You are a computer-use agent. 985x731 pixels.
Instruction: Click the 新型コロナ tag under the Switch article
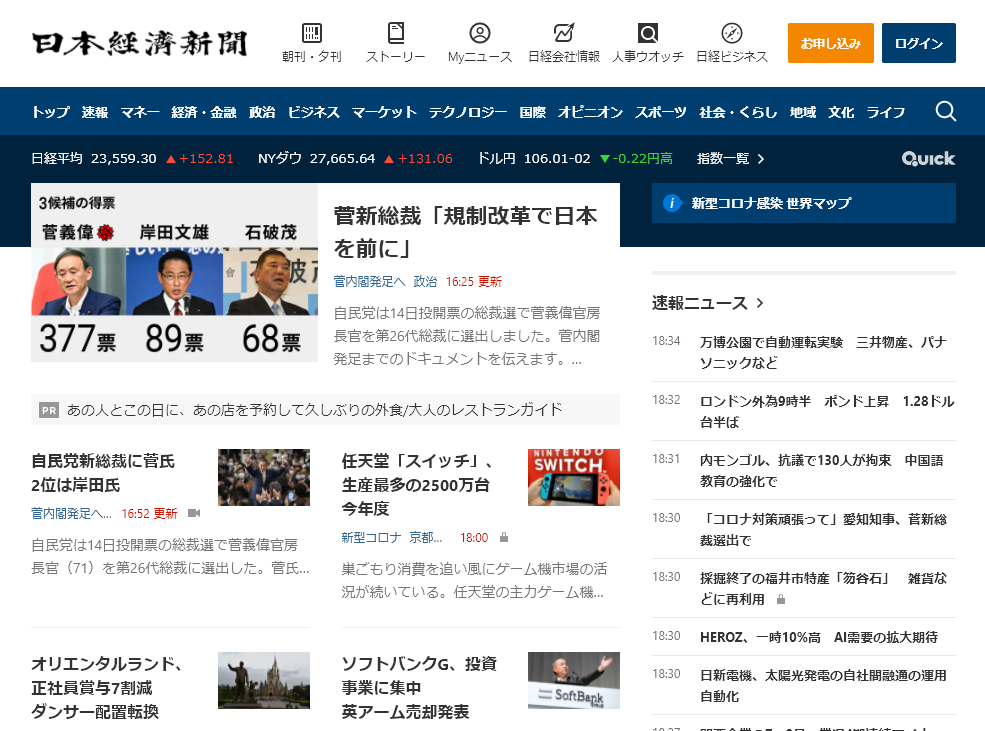pyautogui.click(x=371, y=538)
